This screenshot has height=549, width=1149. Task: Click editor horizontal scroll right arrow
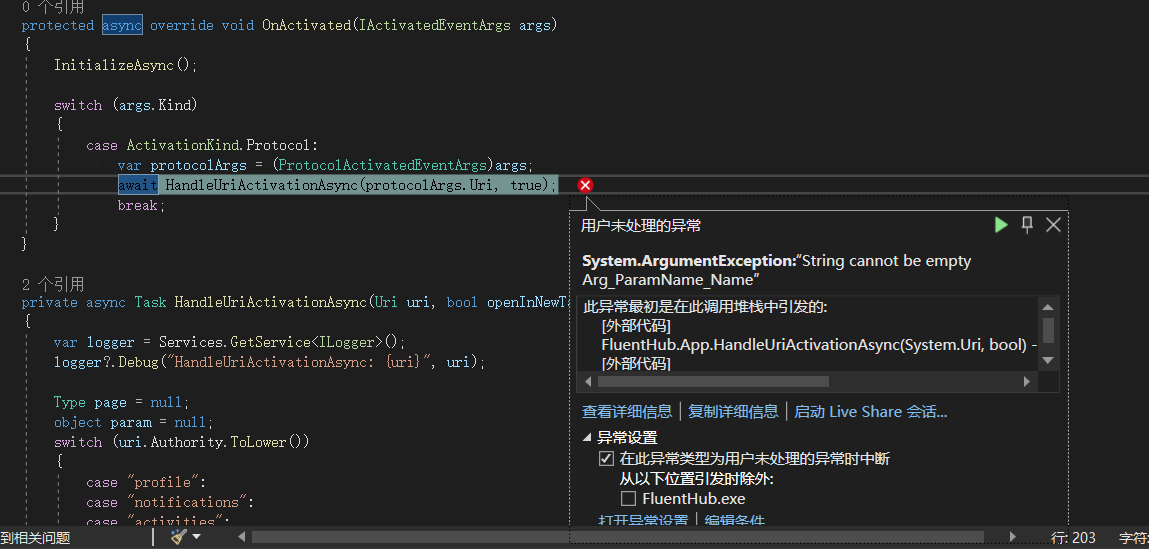[x=1013, y=537]
